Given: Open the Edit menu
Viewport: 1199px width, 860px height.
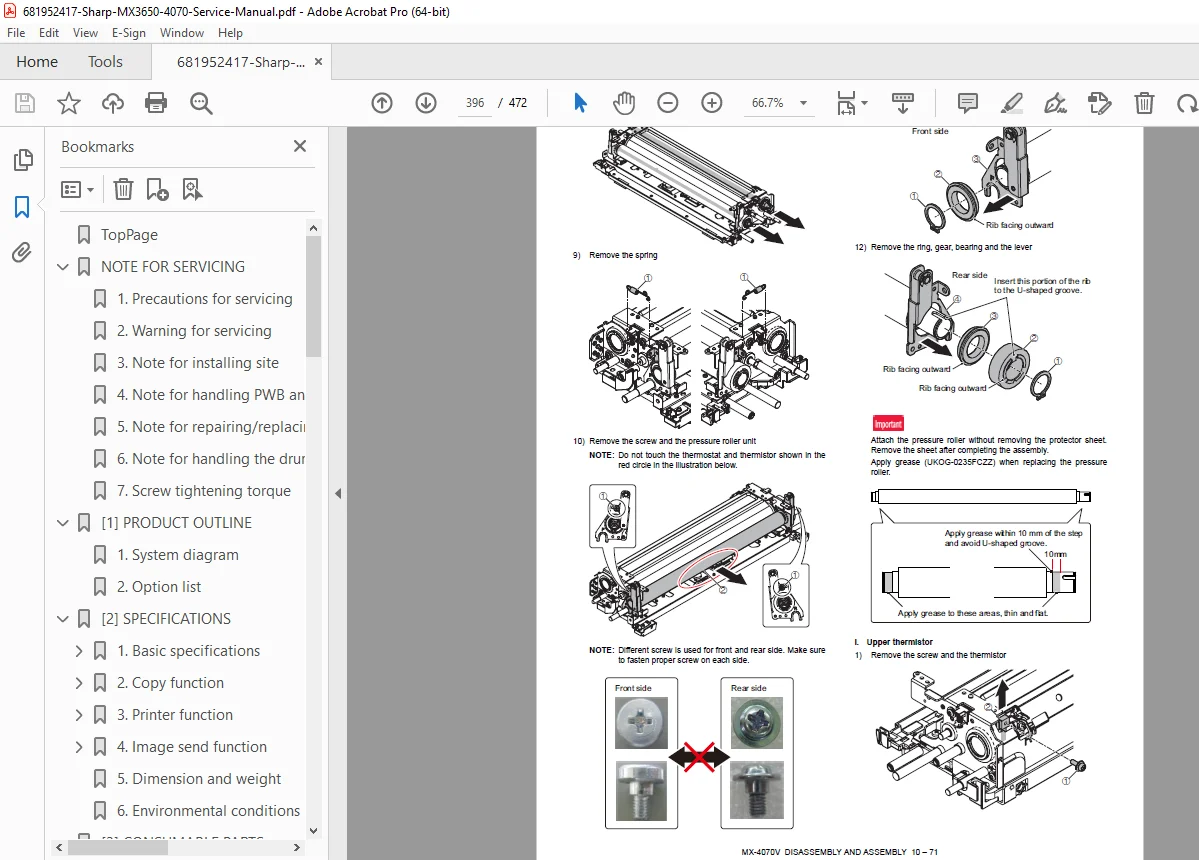Looking at the screenshot, I should coord(49,33).
